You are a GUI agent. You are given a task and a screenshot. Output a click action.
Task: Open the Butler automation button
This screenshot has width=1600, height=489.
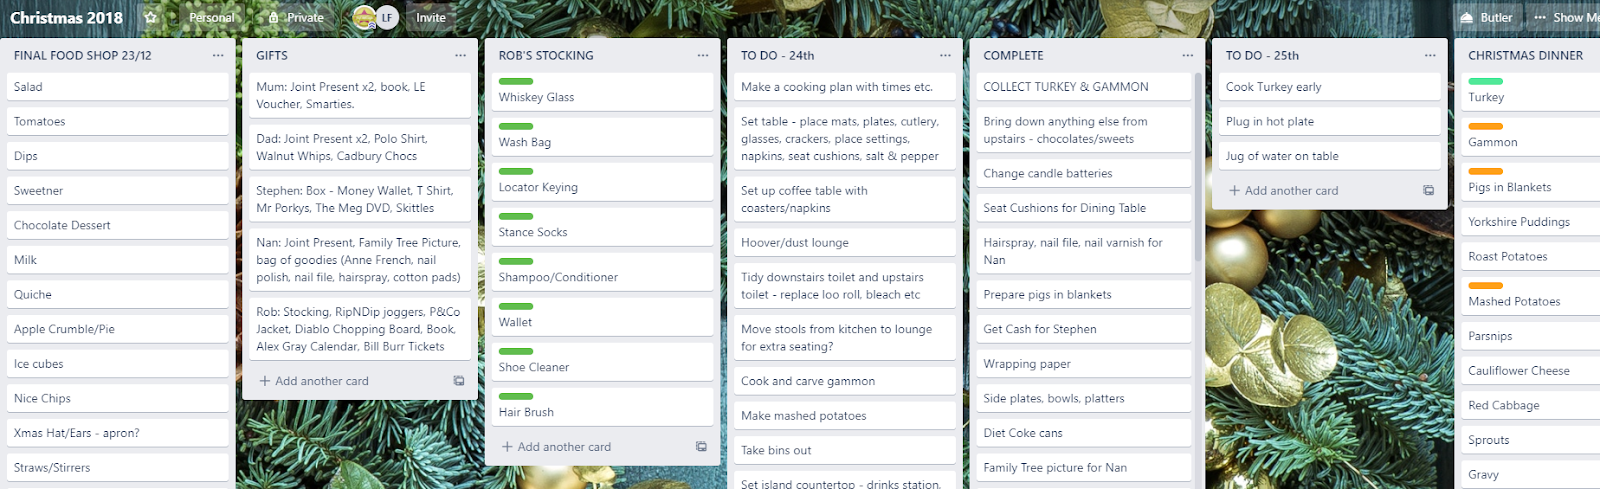pyautogui.click(x=1486, y=17)
